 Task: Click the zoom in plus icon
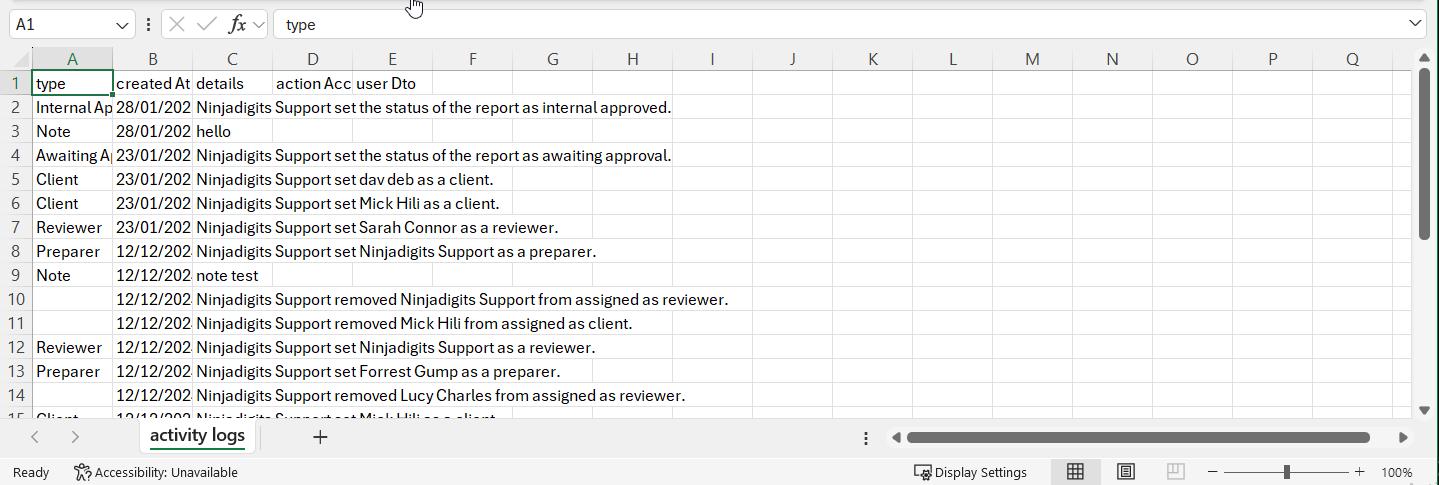pos(1359,472)
